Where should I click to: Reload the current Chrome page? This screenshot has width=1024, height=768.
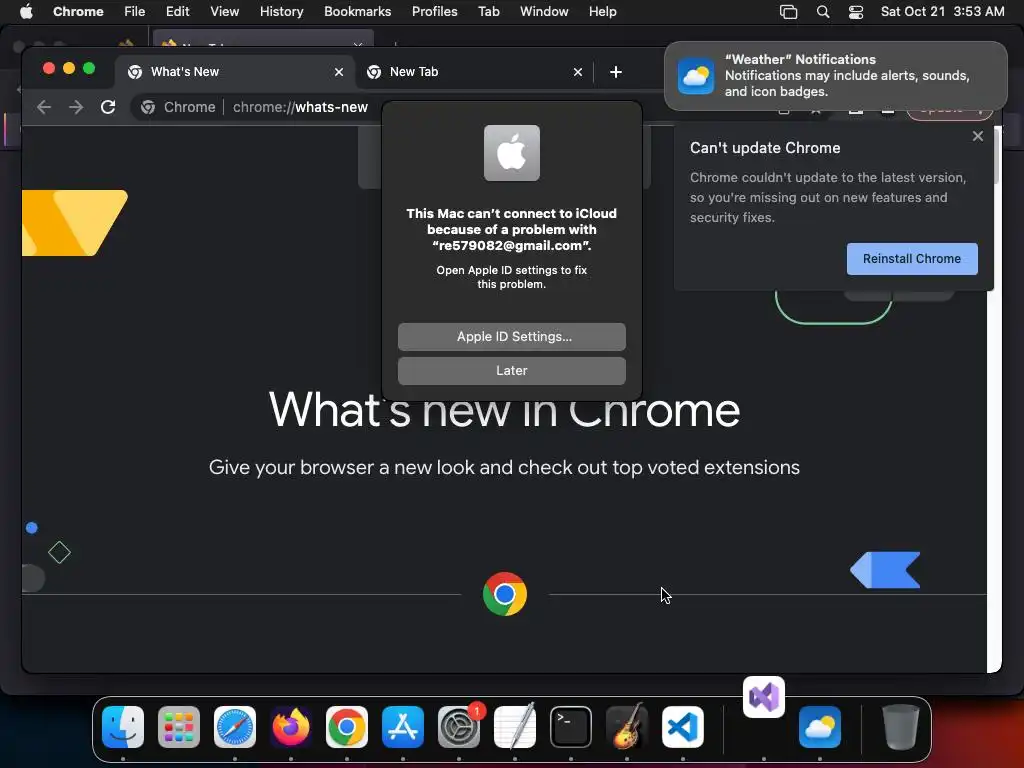(x=108, y=107)
